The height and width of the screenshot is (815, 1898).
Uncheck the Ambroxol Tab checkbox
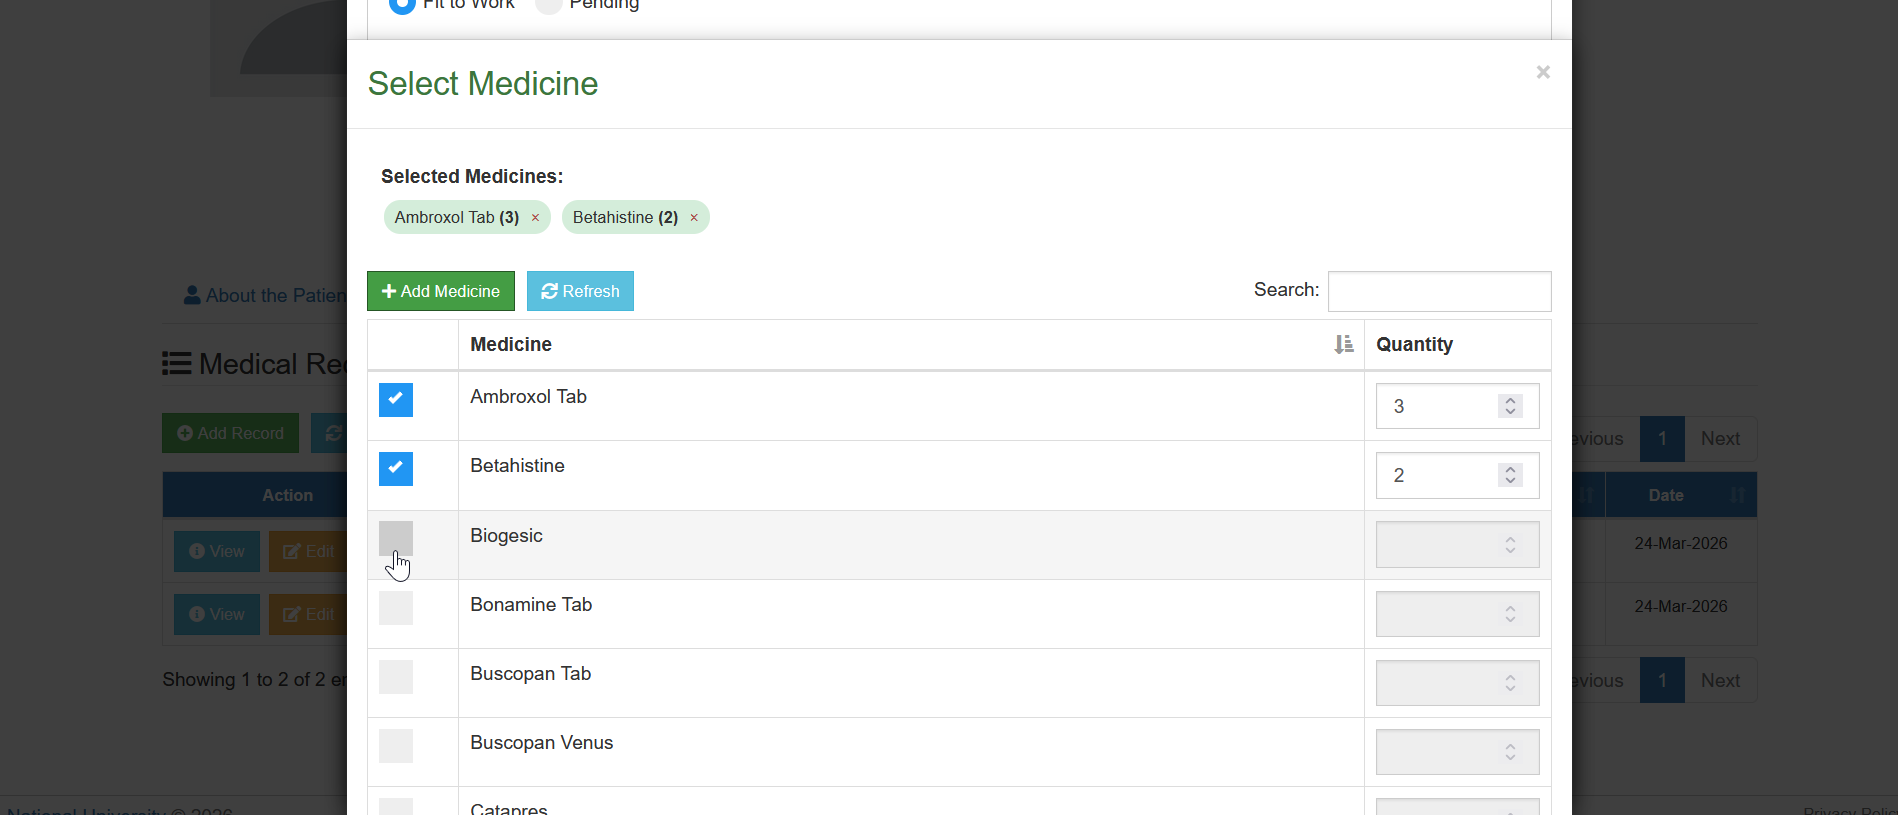[396, 400]
